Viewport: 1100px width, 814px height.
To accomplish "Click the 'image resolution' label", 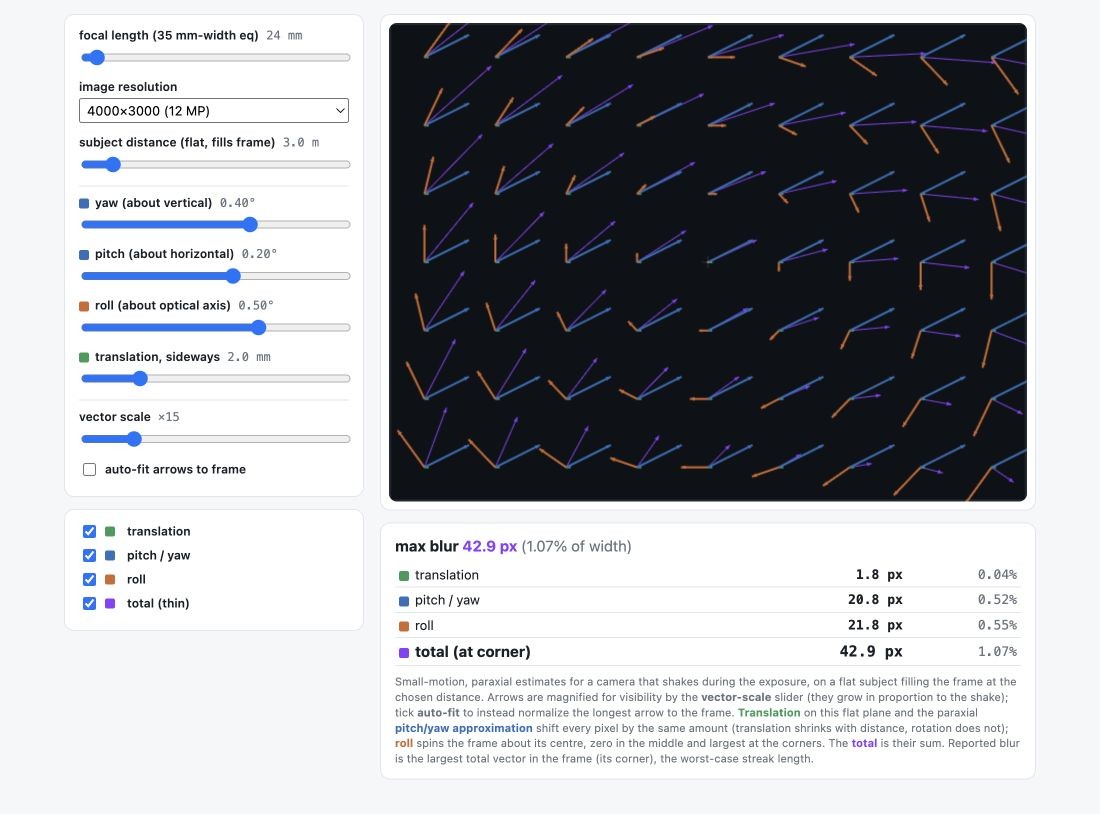I will pyautogui.click(x=128, y=87).
